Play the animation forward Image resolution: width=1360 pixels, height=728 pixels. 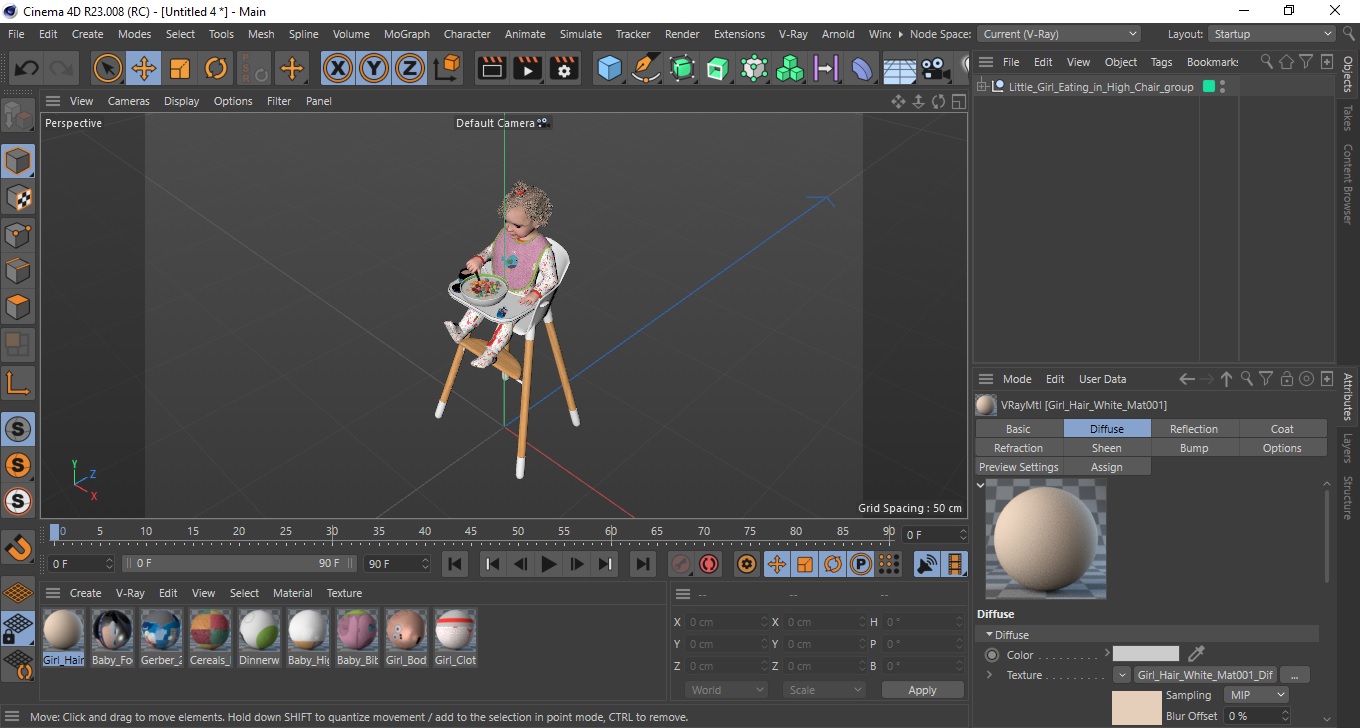coord(548,564)
